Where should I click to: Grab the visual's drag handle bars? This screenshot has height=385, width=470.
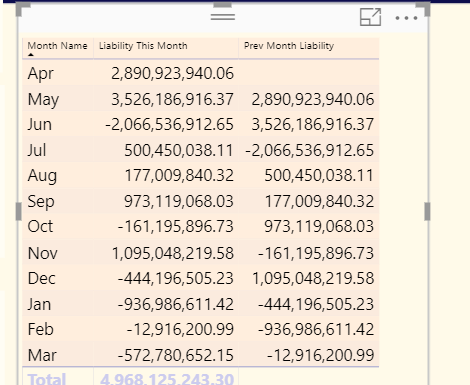click(223, 17)
